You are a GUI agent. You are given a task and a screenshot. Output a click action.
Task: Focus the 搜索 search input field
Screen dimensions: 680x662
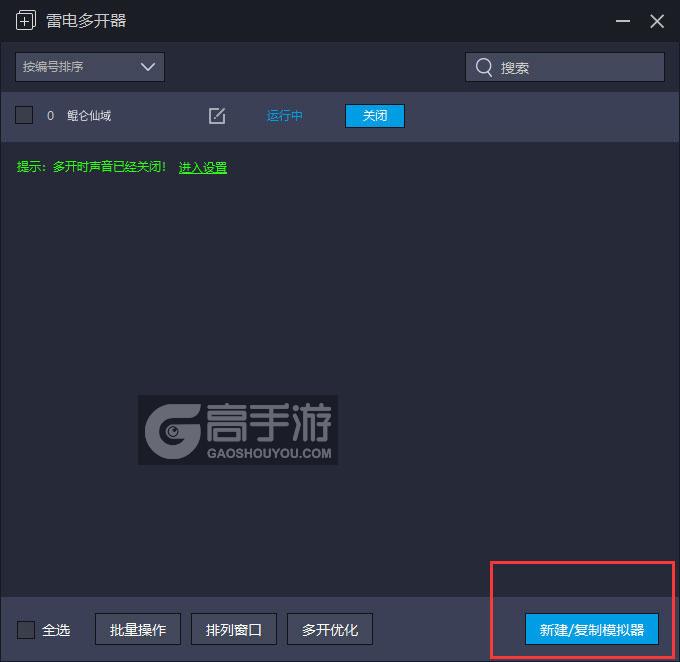565,67
